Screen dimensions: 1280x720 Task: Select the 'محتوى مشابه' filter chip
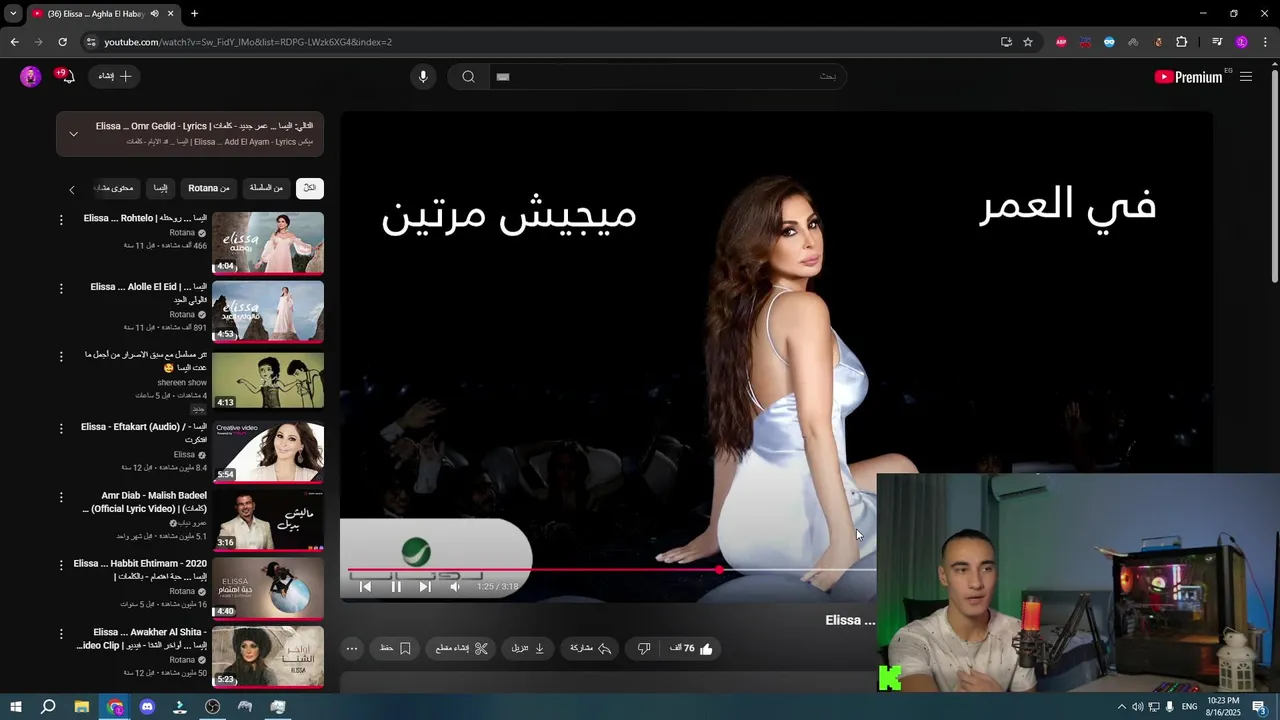116,188
